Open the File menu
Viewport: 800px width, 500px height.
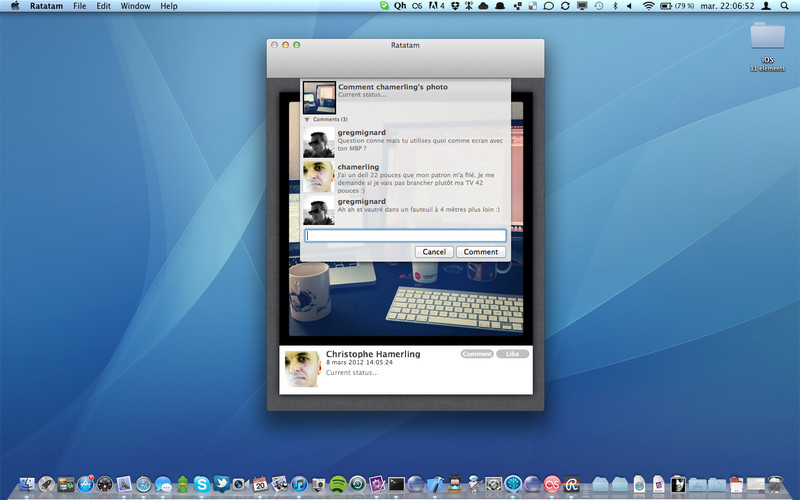(80, 6)
